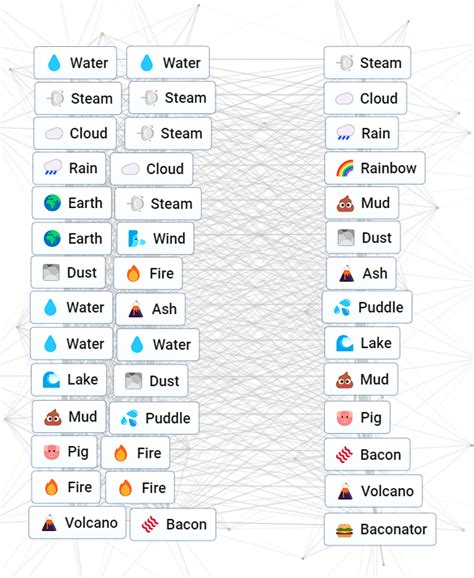Click the Rain cloud icon in the right column
Image resolution: width=474 pixels, height=578 pixels.
click(x=345, y=133)
